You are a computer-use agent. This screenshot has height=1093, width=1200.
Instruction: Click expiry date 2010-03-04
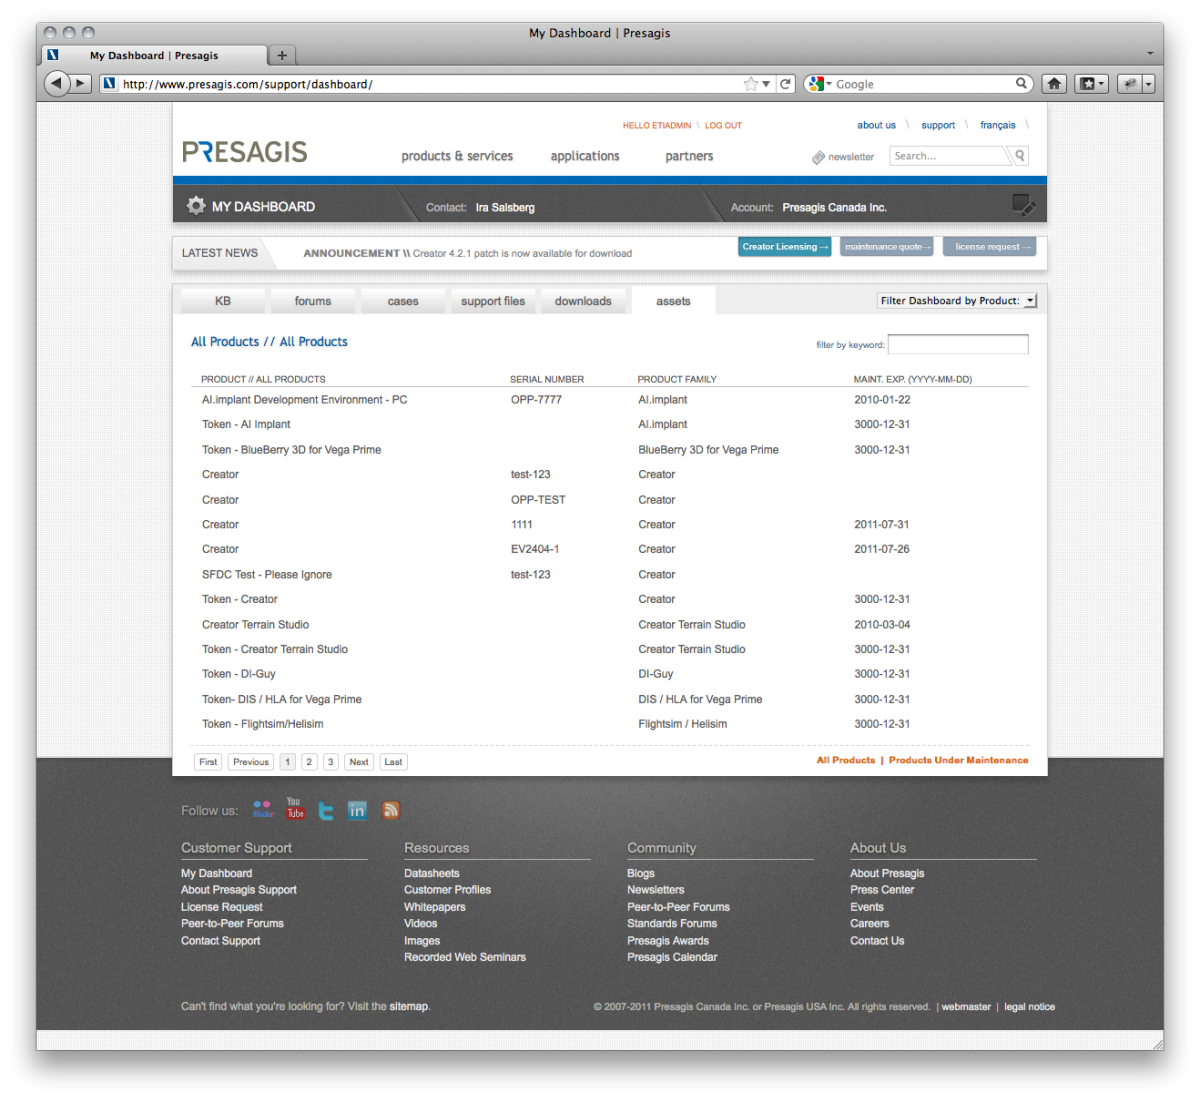point(882,625)
